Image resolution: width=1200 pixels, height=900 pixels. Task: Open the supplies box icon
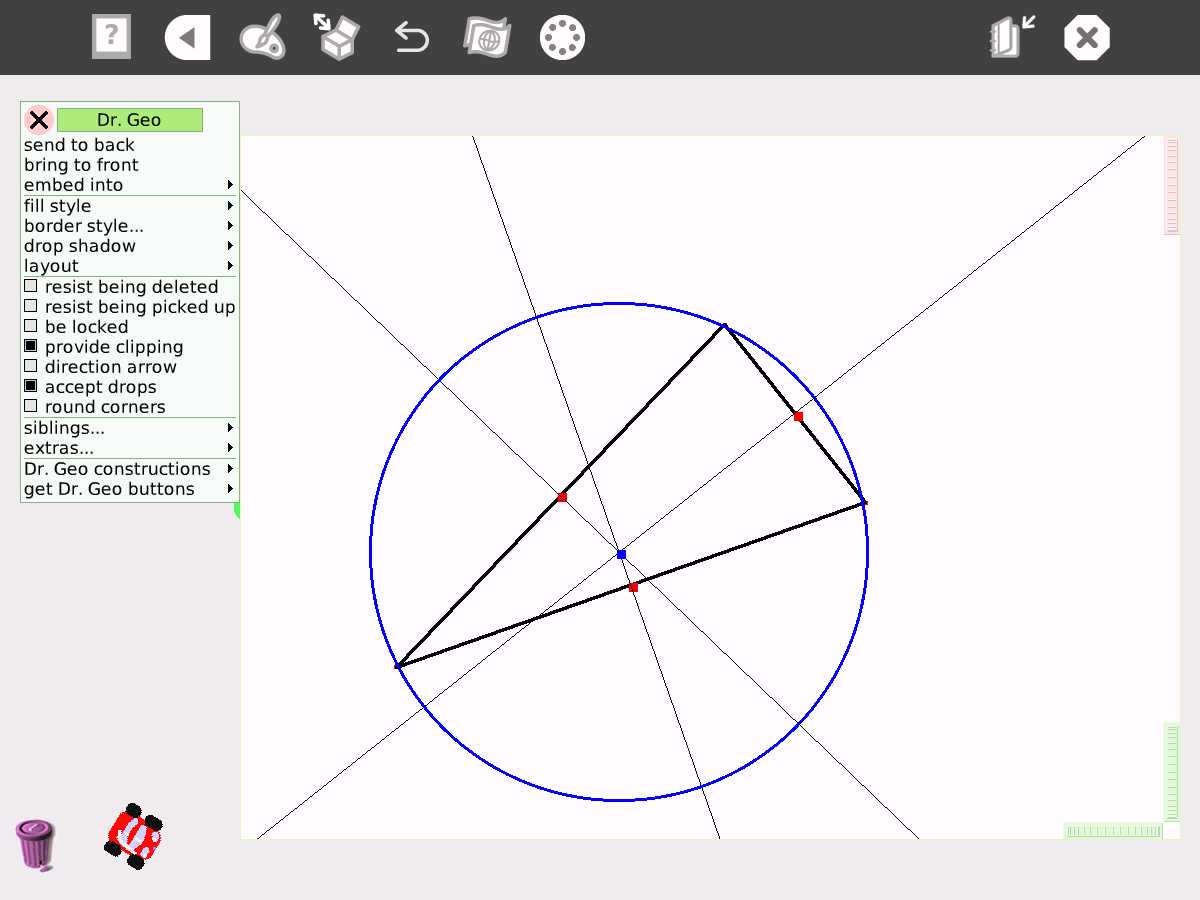pos(337,36)
